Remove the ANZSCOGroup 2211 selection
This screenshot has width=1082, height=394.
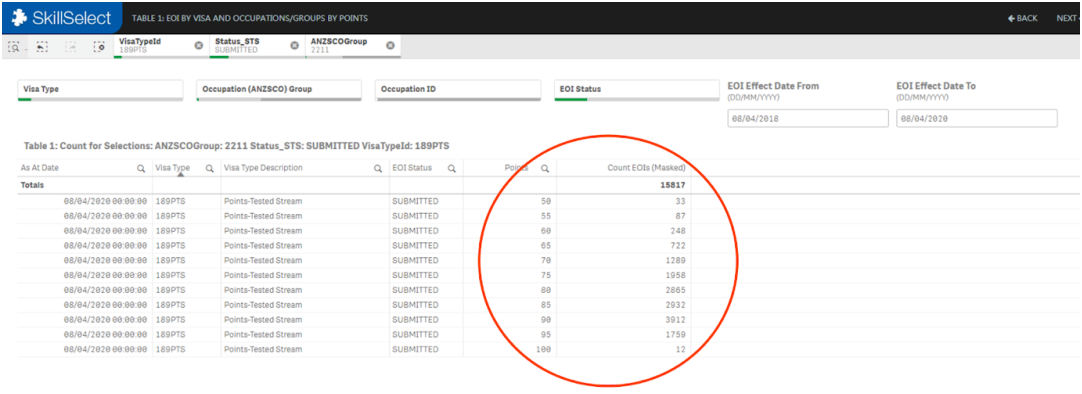coord(390,46)
